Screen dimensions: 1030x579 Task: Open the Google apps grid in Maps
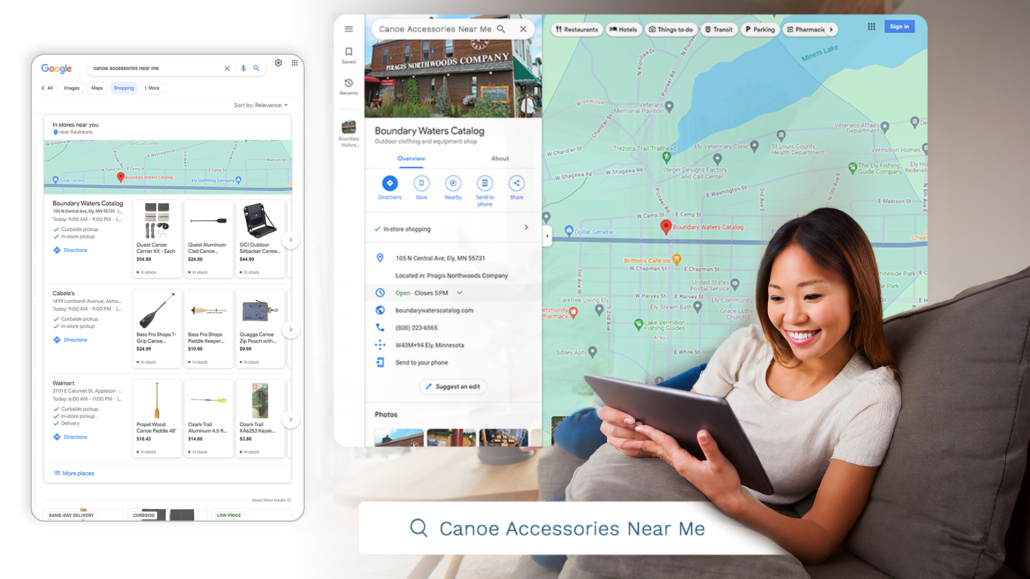(871, 27)
